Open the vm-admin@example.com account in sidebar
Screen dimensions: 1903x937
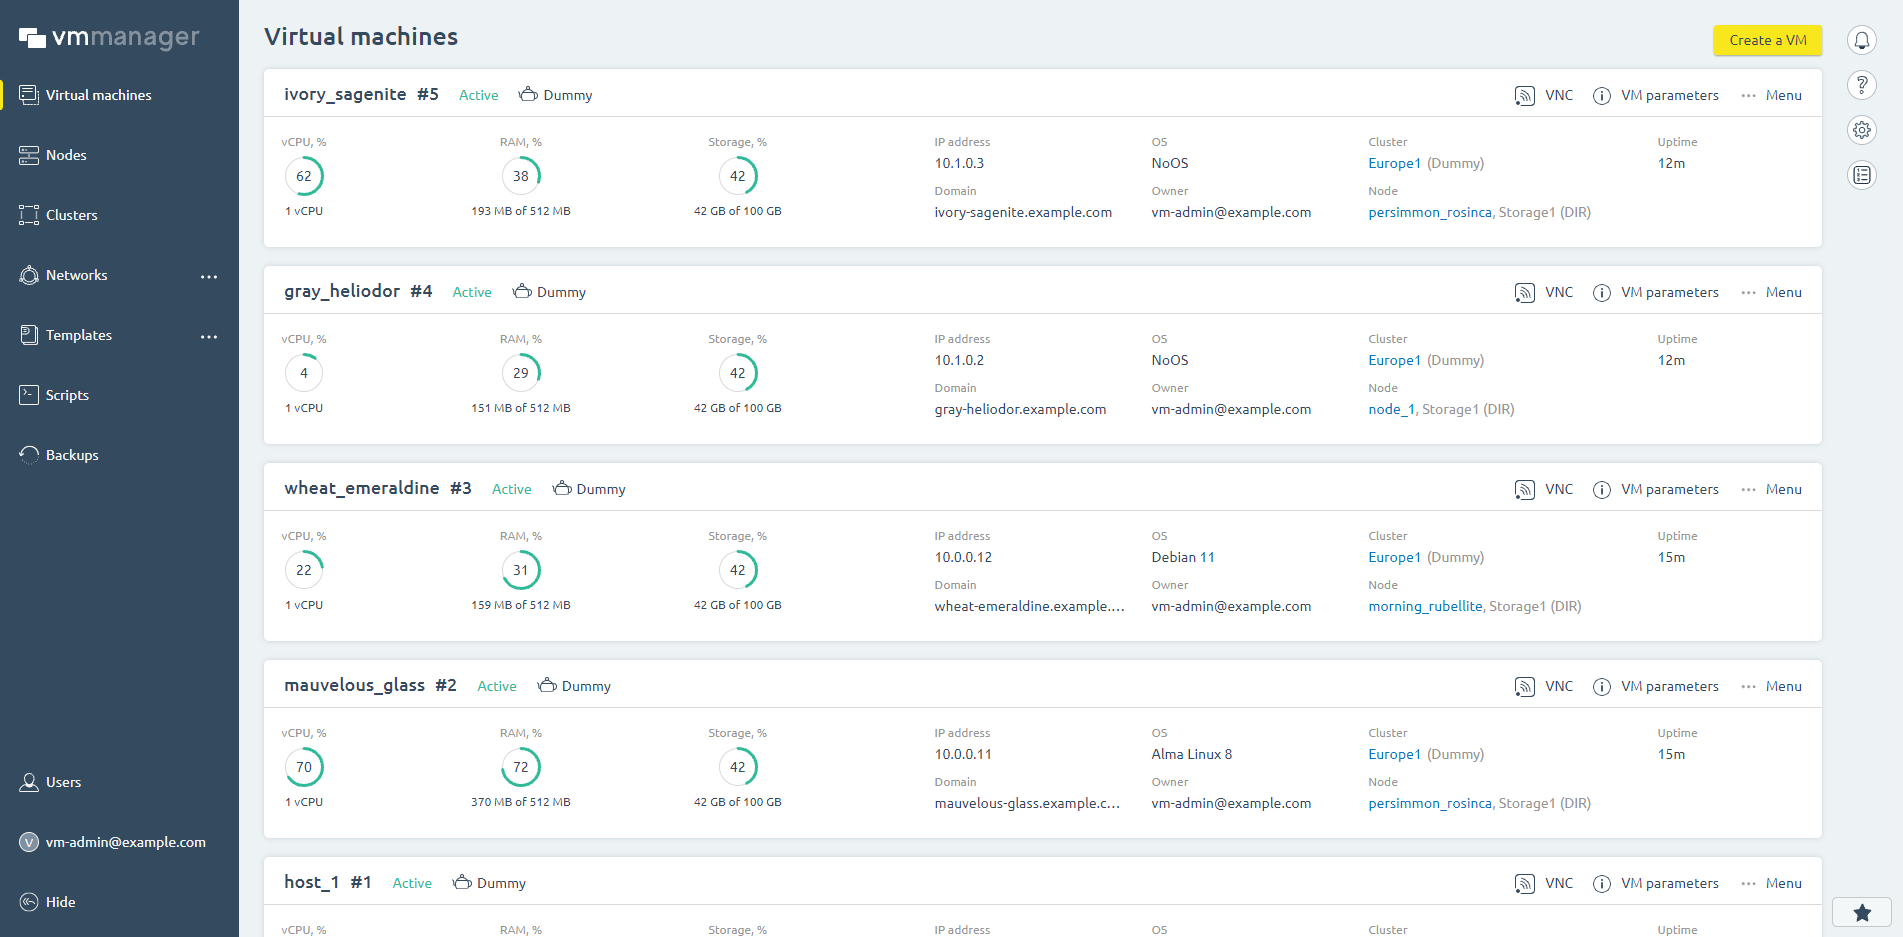click(x=125, y=842)
